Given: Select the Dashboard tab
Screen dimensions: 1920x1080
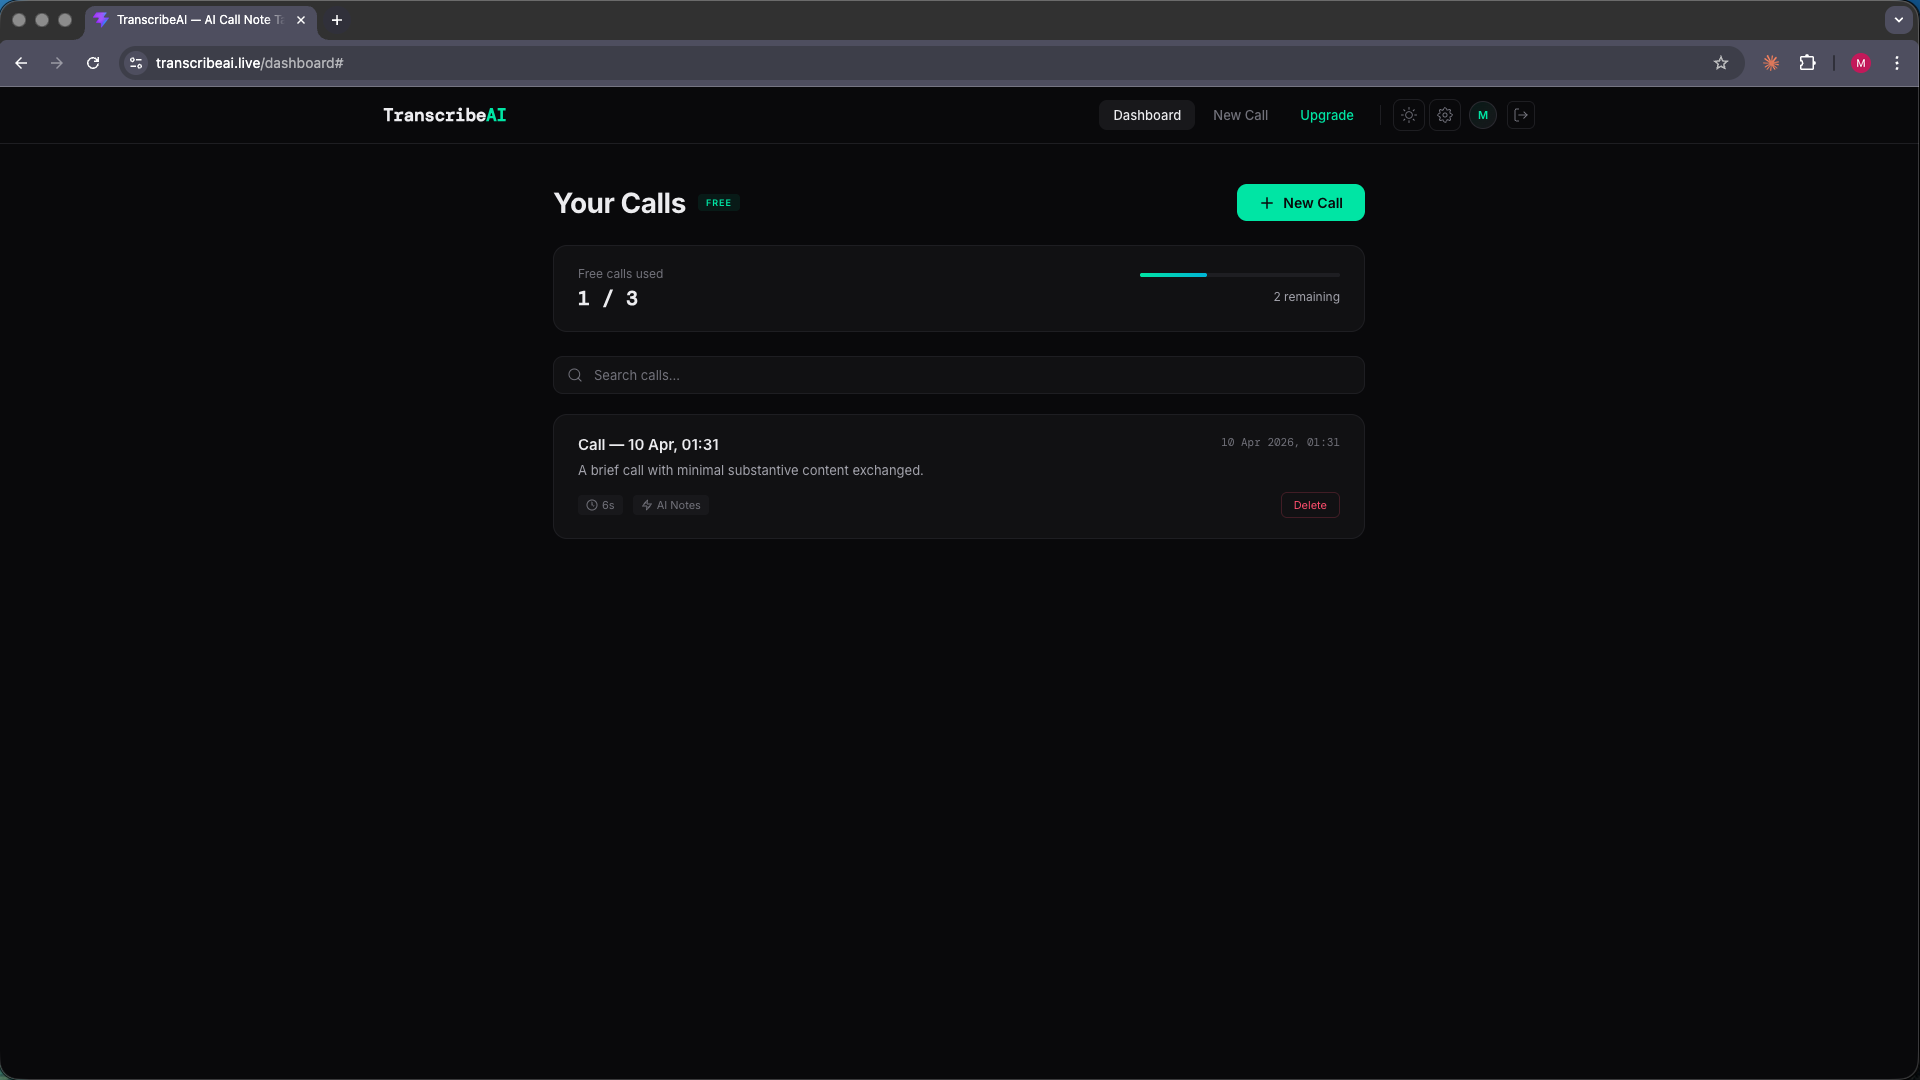Looking at the screenshot, I should [1146, 115].
